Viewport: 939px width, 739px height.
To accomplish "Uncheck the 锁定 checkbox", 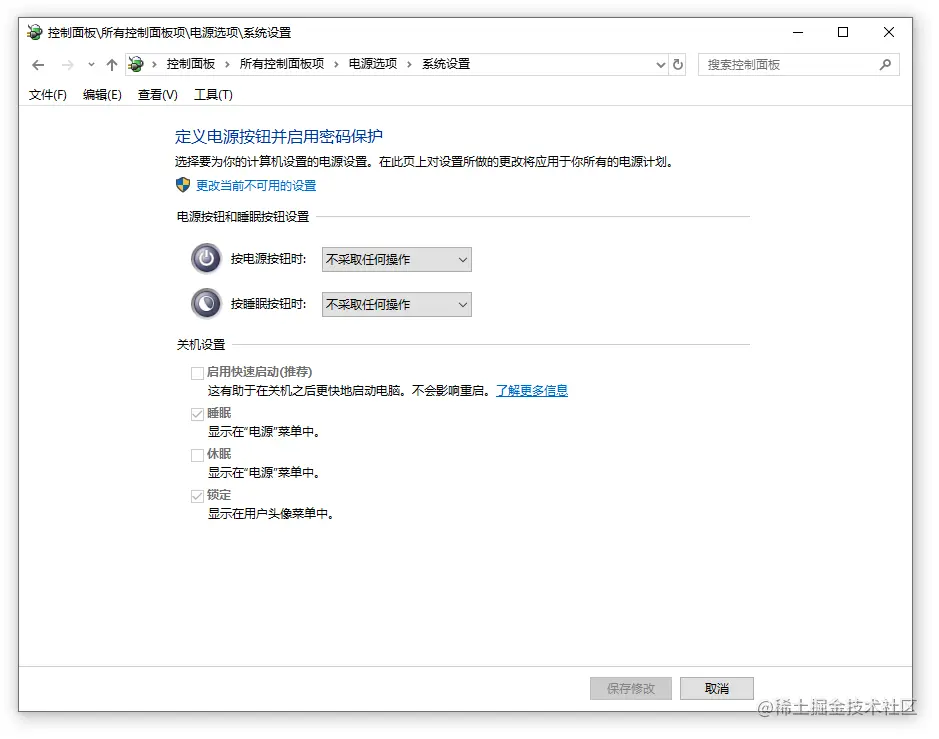I will pyautogui.click(x=197, y=495).
